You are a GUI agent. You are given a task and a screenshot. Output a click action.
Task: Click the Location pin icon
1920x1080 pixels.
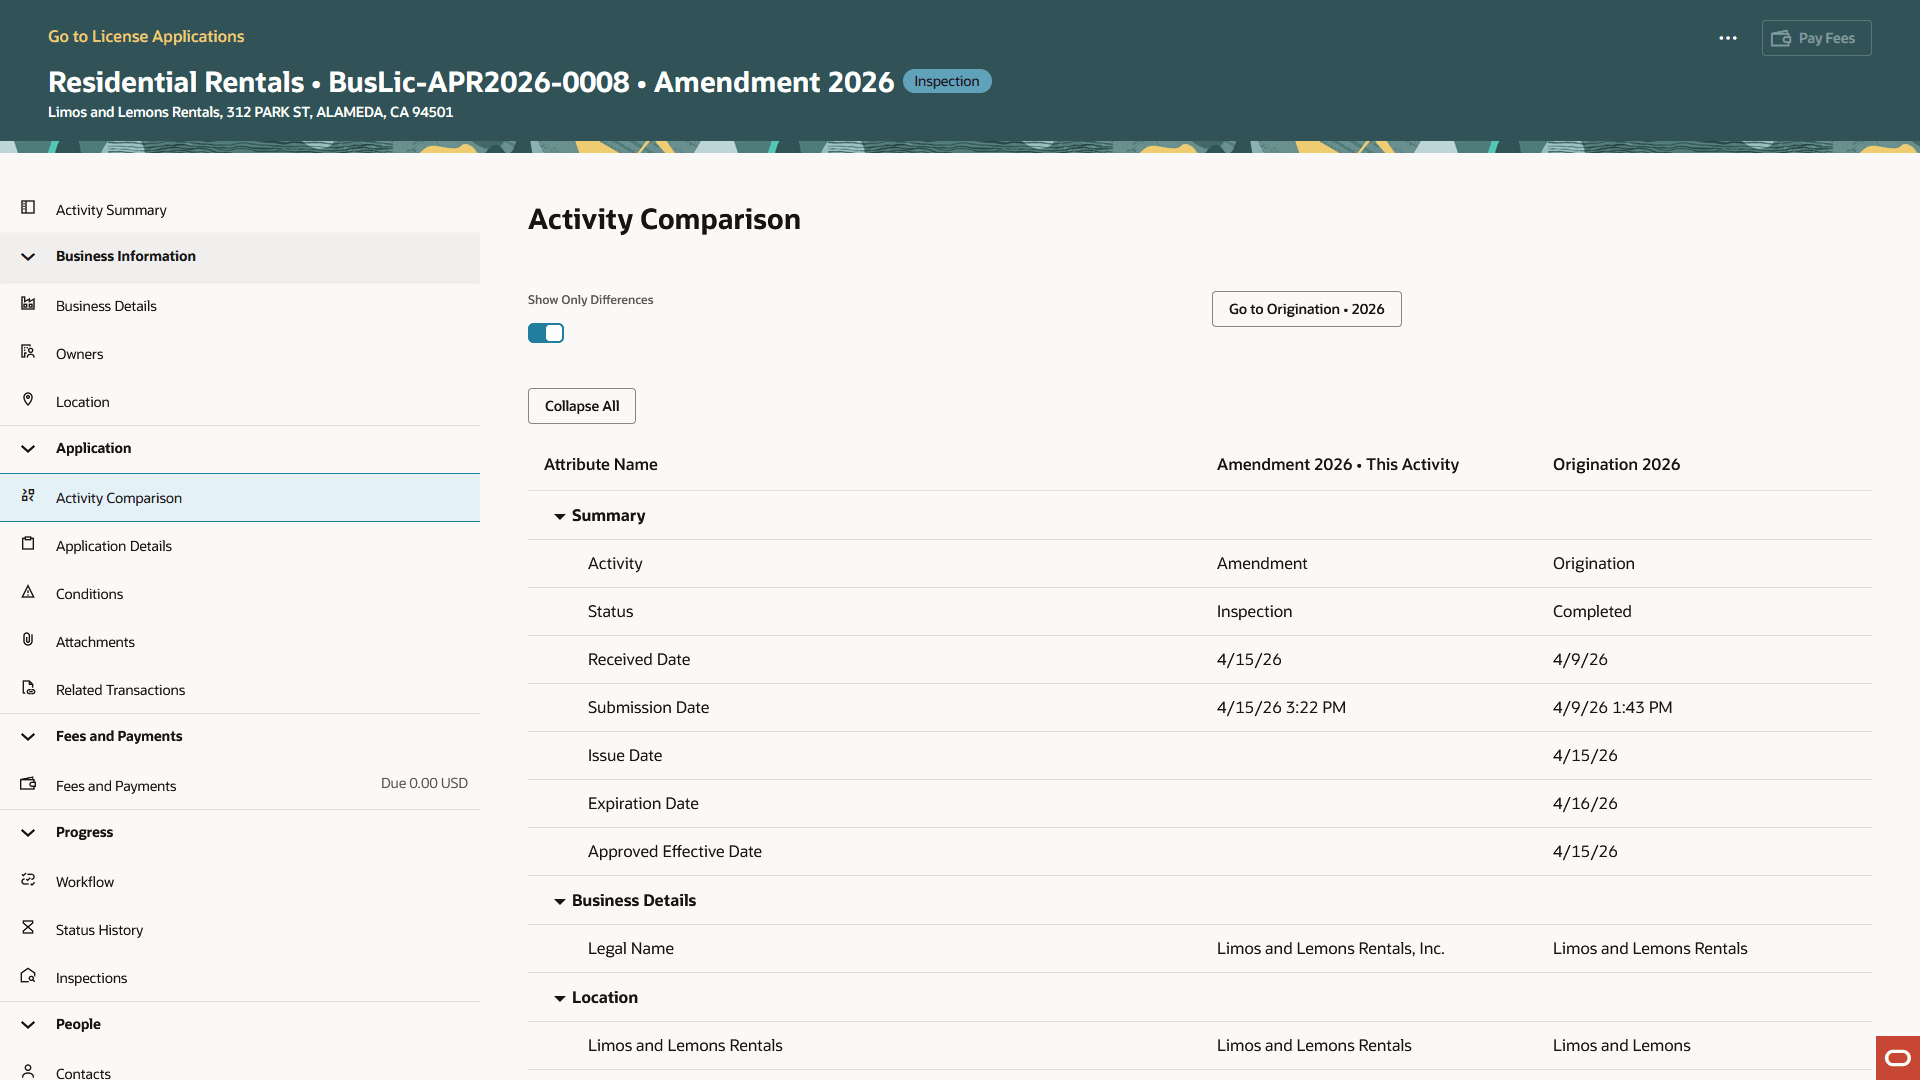tap(28, 400)
